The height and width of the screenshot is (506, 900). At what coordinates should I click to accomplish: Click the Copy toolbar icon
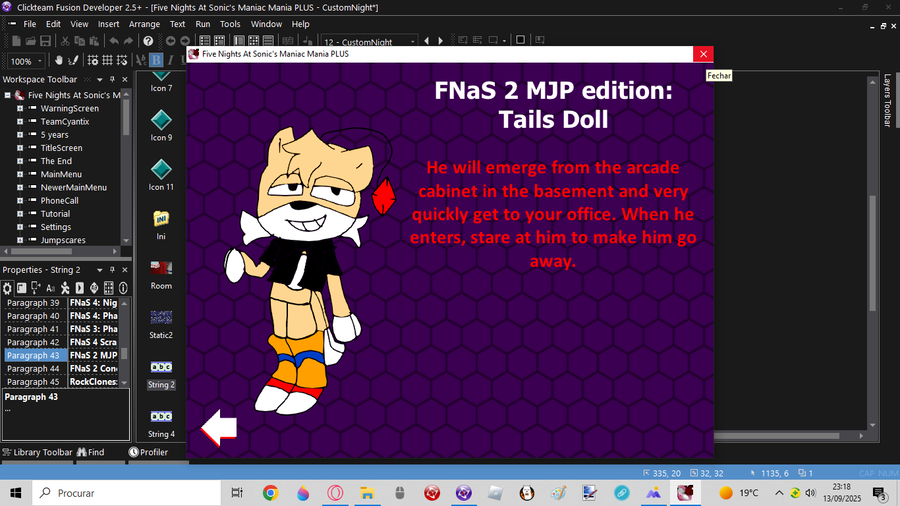(79, 41)
